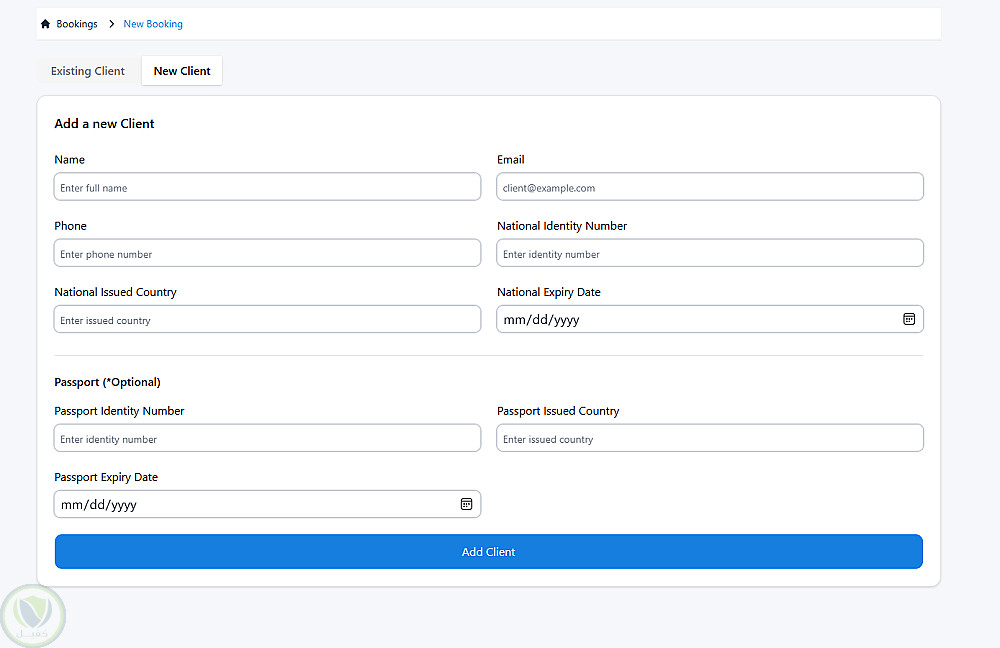
Task: Go to Bookings breadcrumb link
Action: 77,24
